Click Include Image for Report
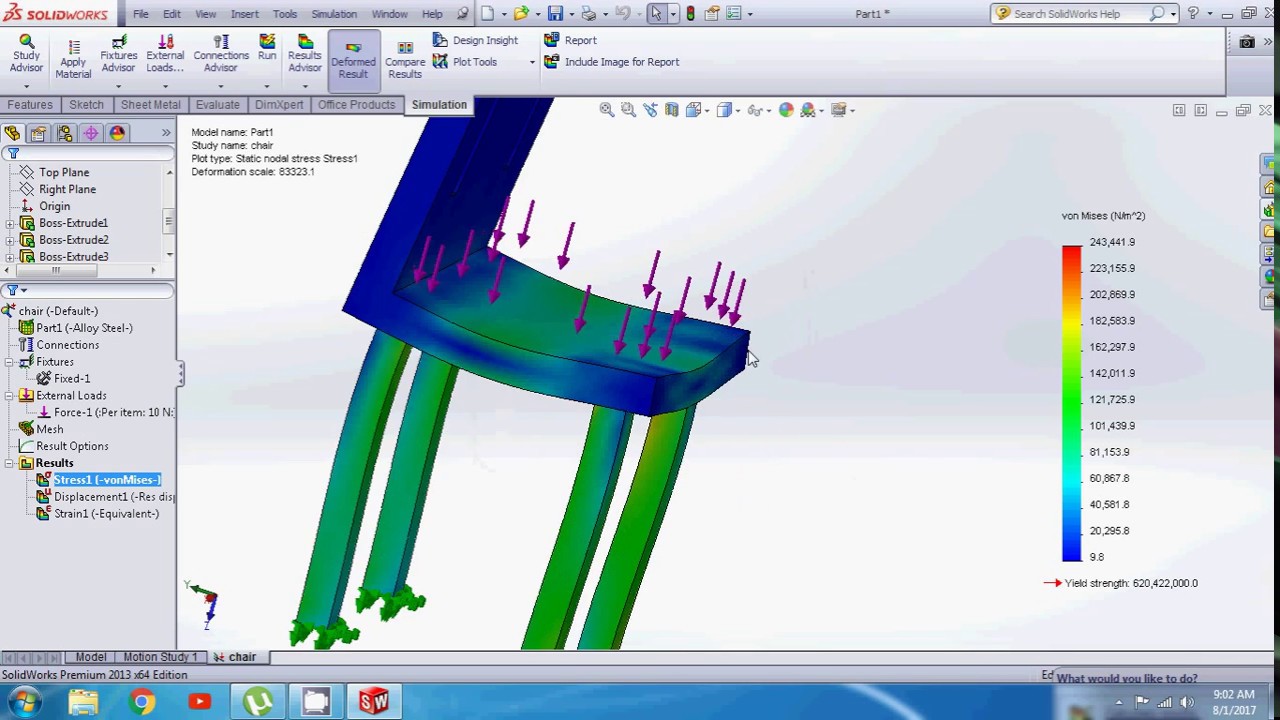This screenshot has width=1280, height=720. pyautogui.click(x=611, y=62)
